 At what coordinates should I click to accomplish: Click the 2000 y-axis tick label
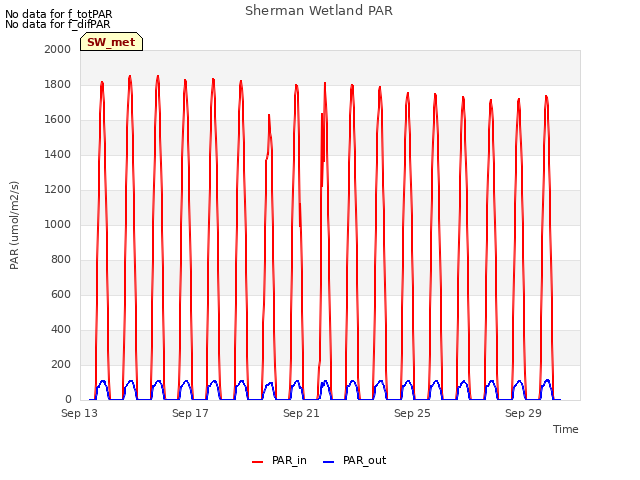(58, 49)
